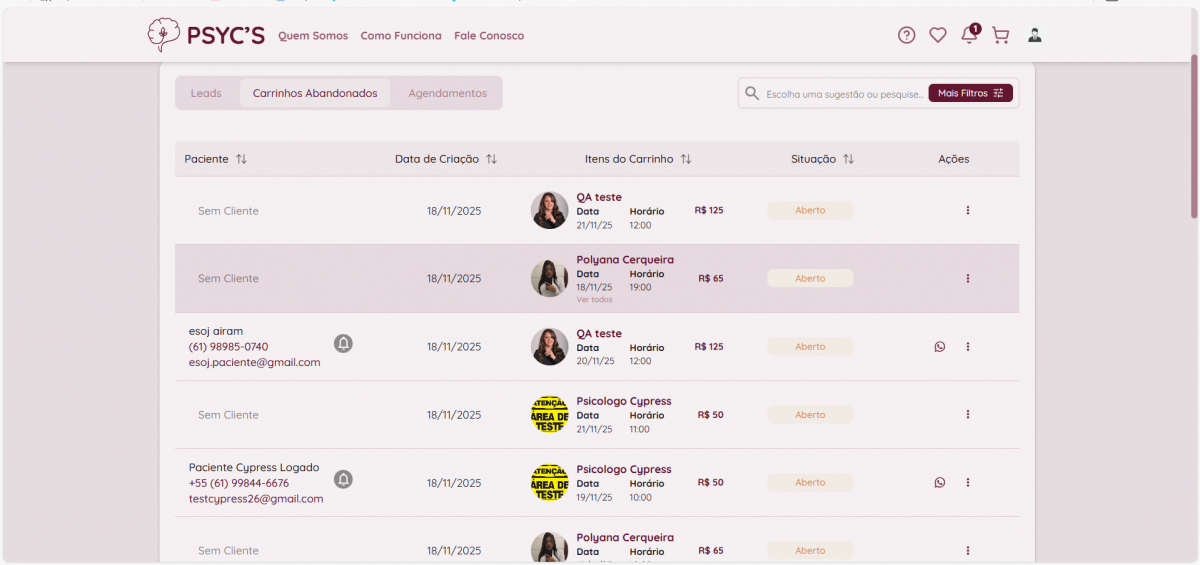Sort by Situação column

pyautogui.click(x=848, y=159)
